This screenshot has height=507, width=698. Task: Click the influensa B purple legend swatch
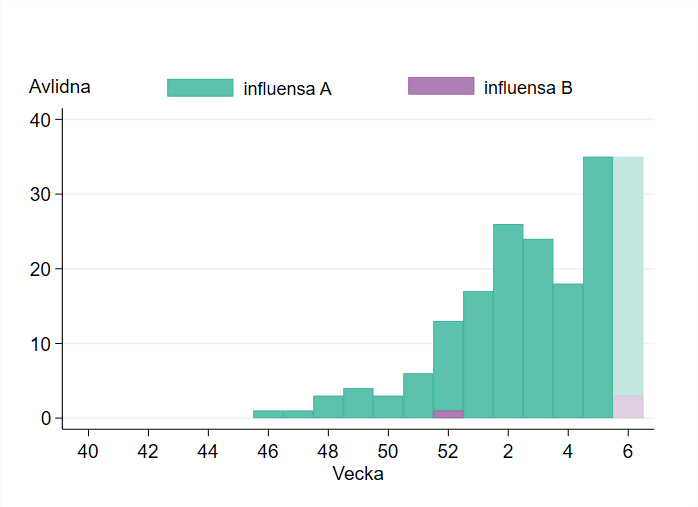441,86
